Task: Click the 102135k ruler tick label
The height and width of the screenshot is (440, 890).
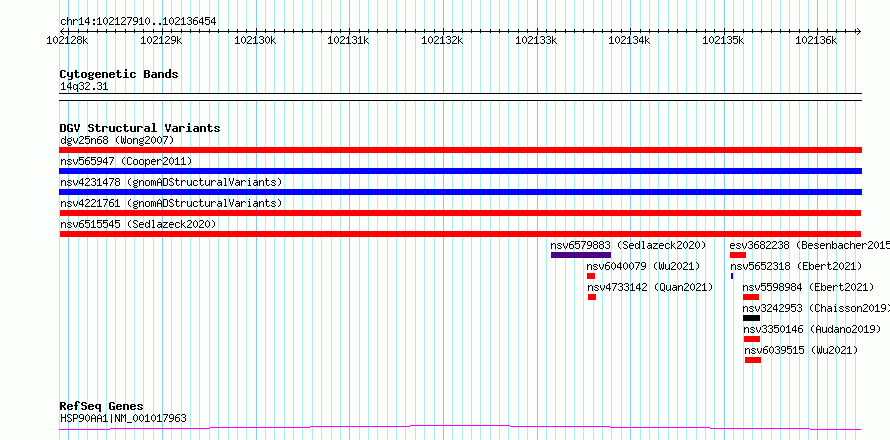Action: pyautogui.click(x=723, y=40)
